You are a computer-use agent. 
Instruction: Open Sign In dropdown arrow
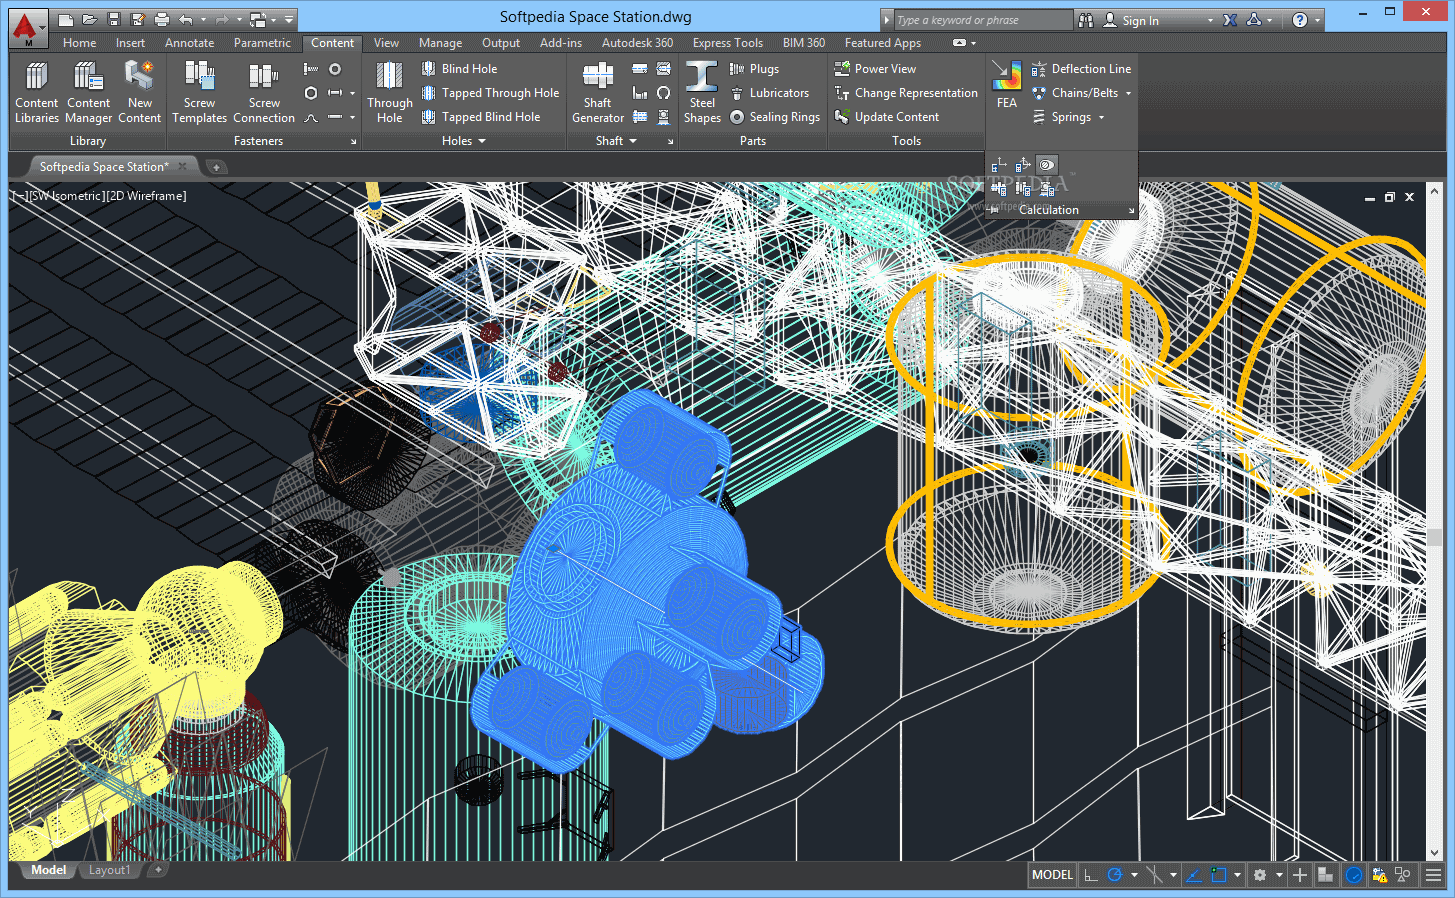[x=1210, y=20]
